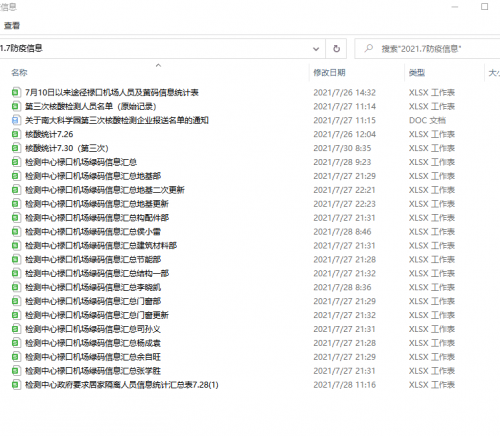Sort by the 类型 column header

417,73
